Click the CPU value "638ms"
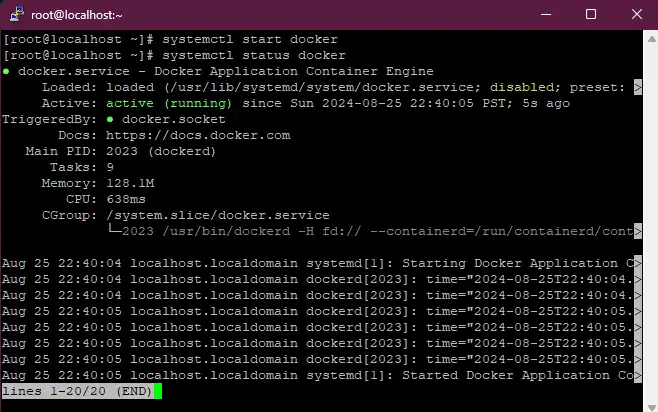Screen dimensions: 658x412 [x=126, y=199]
